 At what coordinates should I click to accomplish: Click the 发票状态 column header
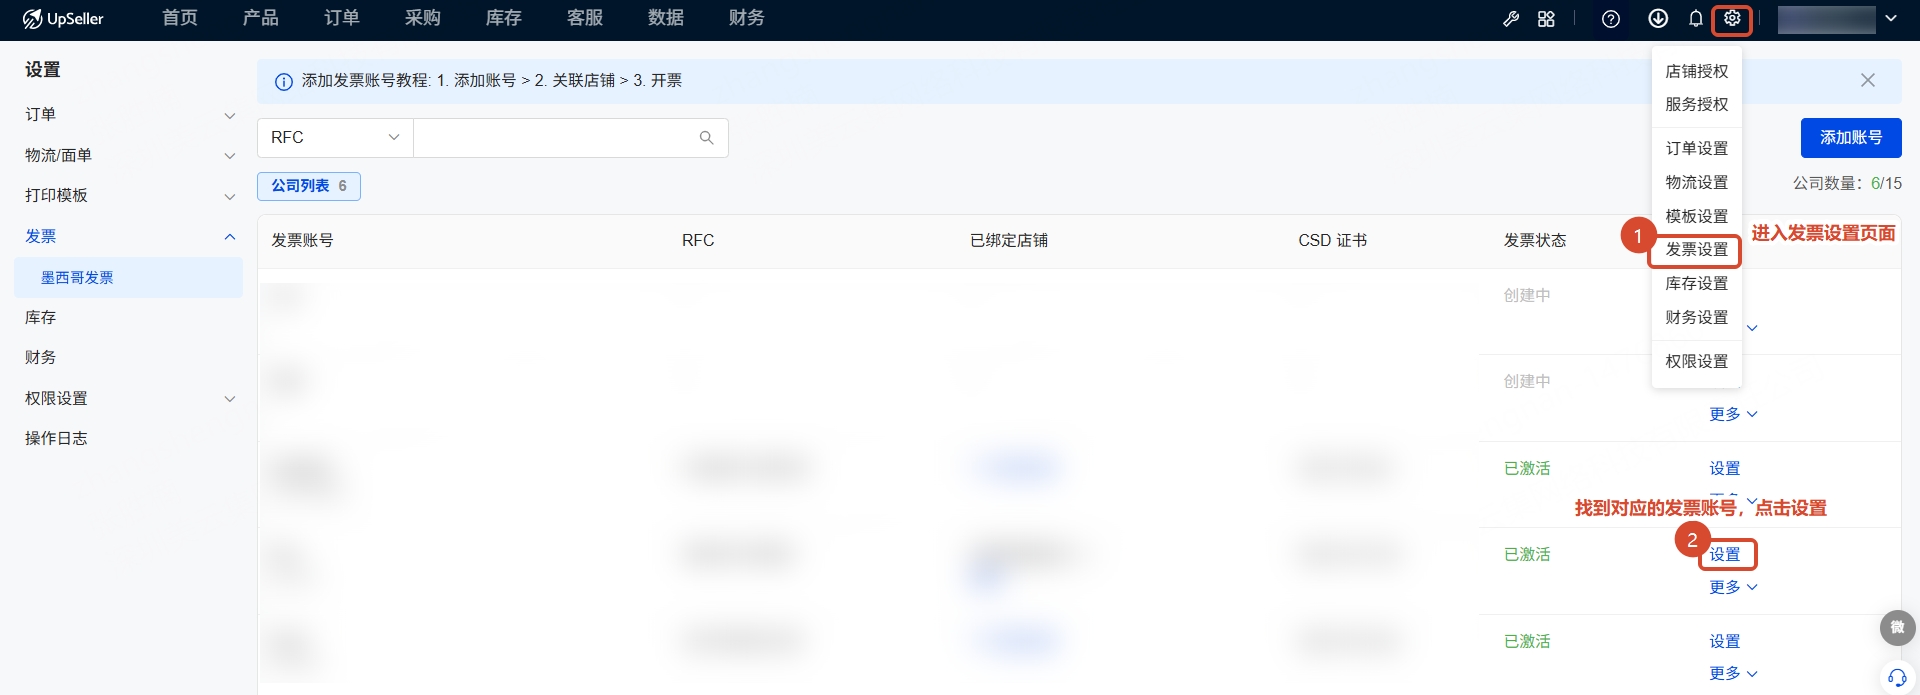(x=1535, y=241)
